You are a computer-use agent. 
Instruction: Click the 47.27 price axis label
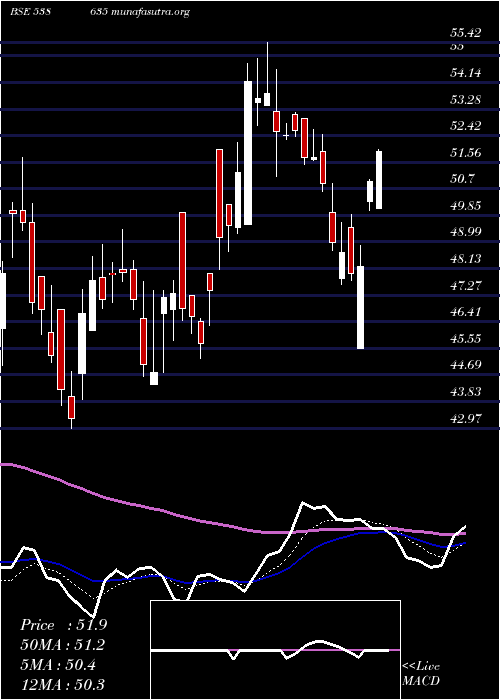coord(466,285)
